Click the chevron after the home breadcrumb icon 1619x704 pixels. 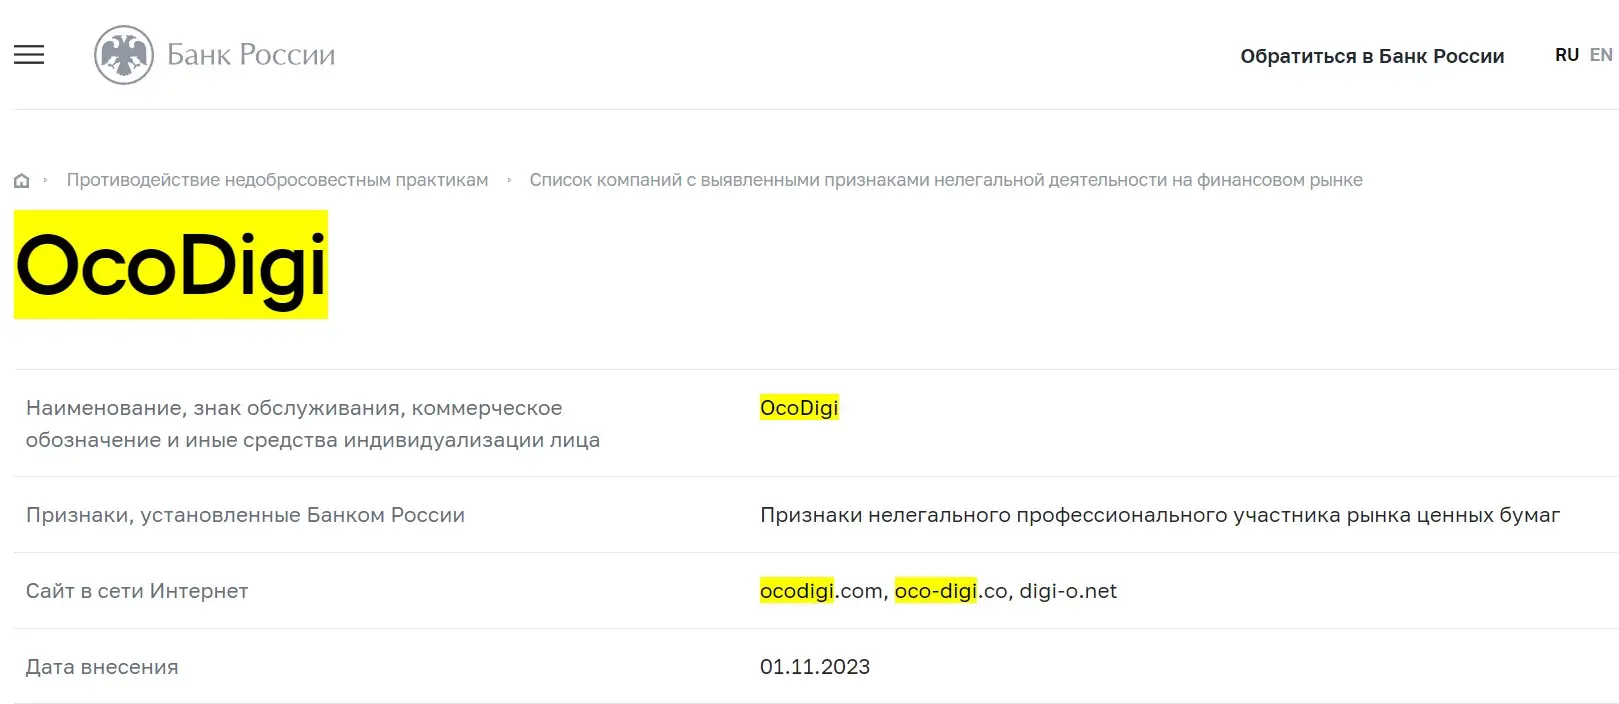[45, 180]
